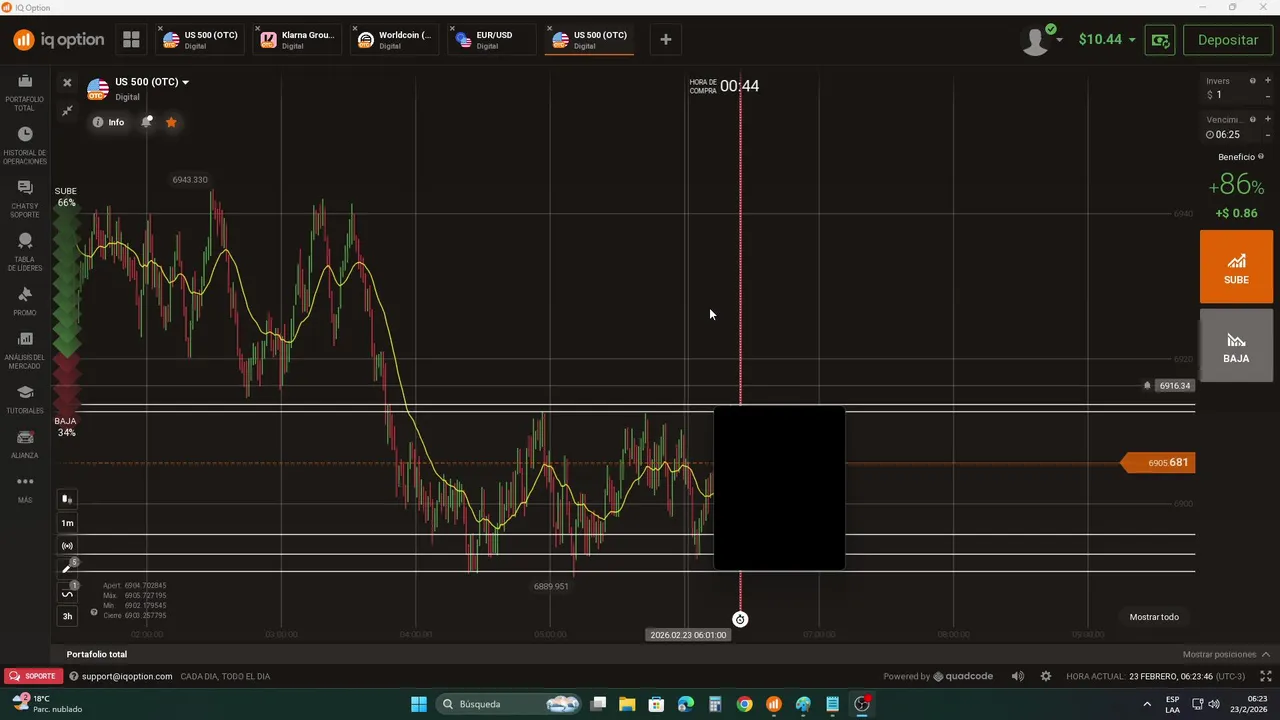1280x720 pixels.
Task: Toggle fullscreen mode icon
Action: [x=1265, y=676]
